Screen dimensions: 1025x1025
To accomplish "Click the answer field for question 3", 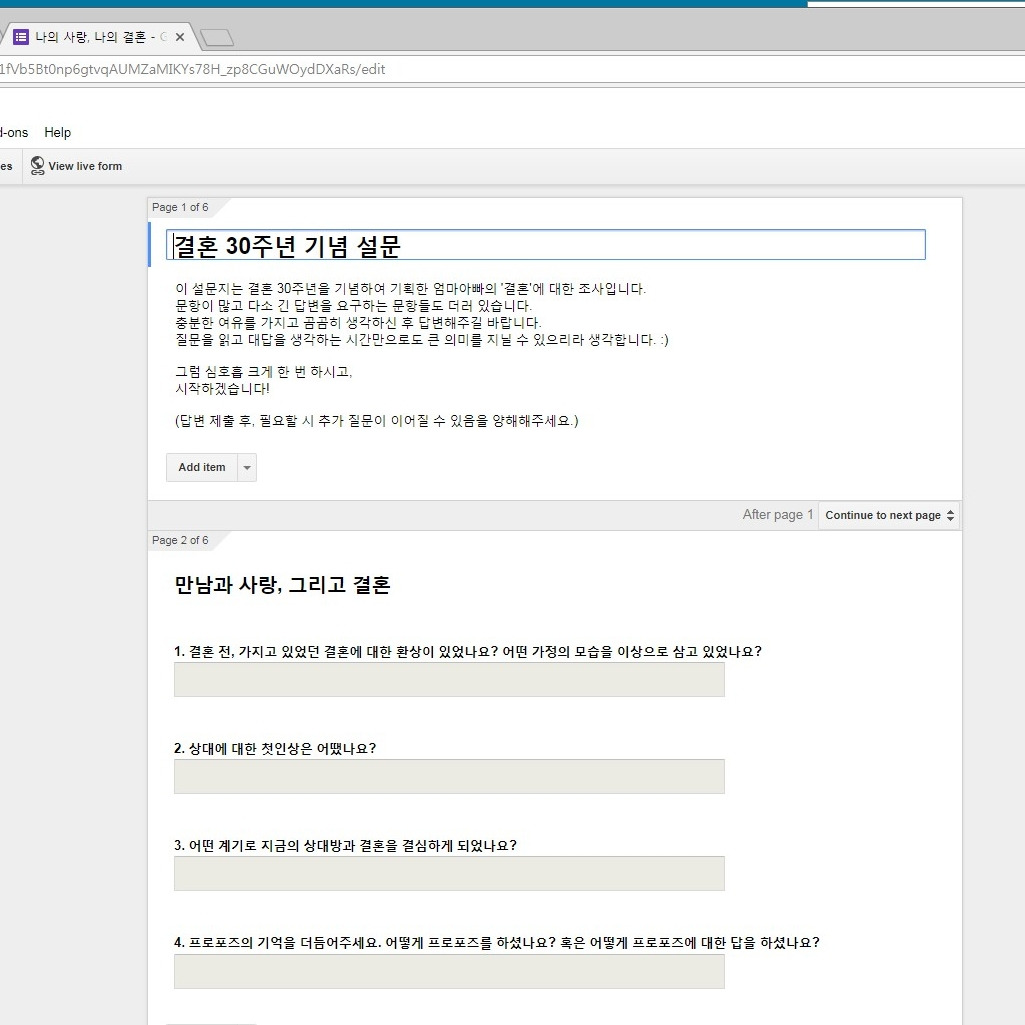I will [449, 873].
